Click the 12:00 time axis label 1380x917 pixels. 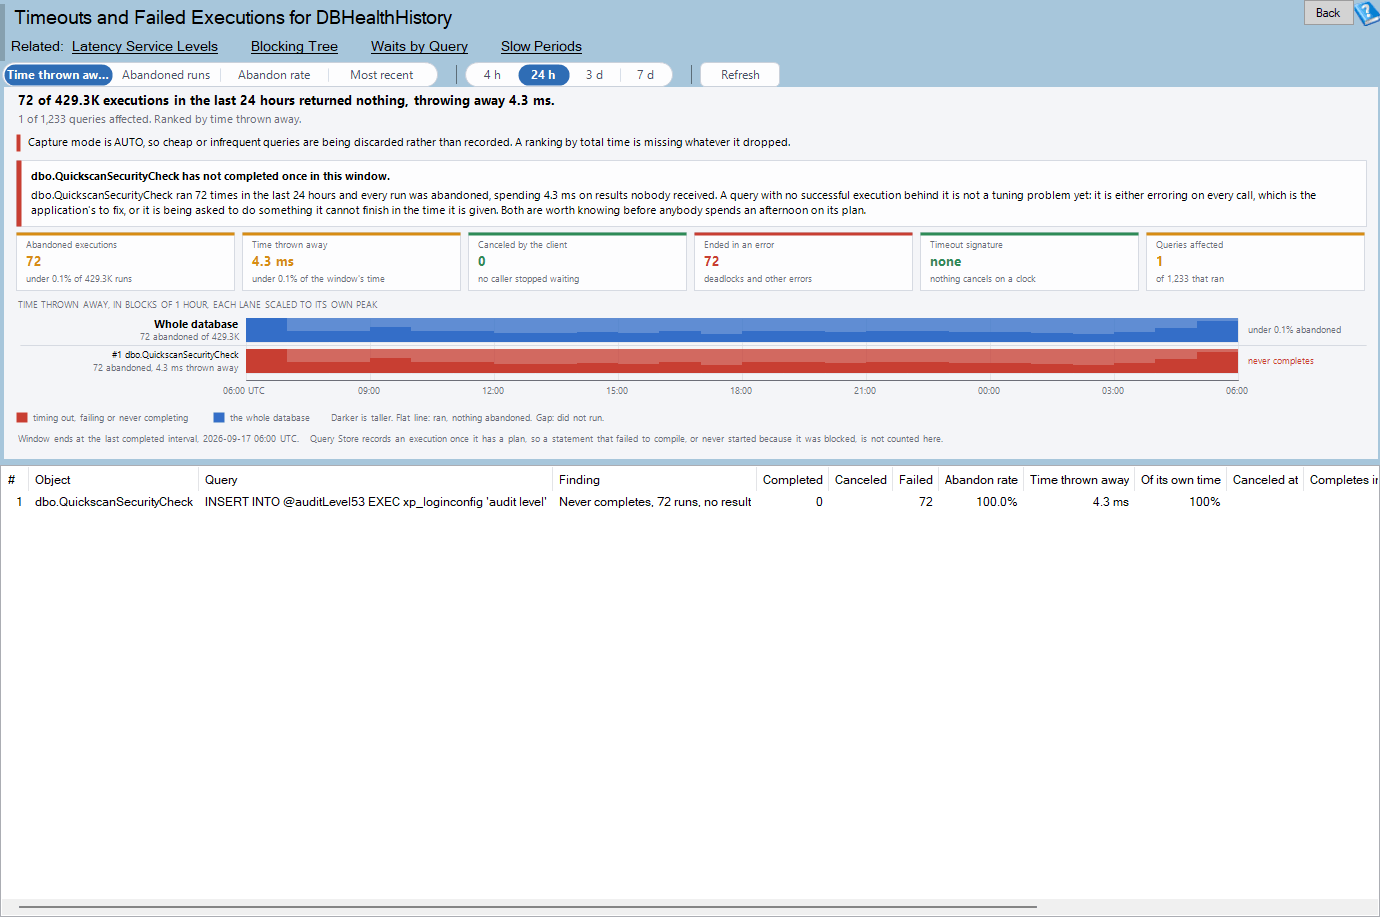pyautogui.click(x=493, y=391)
